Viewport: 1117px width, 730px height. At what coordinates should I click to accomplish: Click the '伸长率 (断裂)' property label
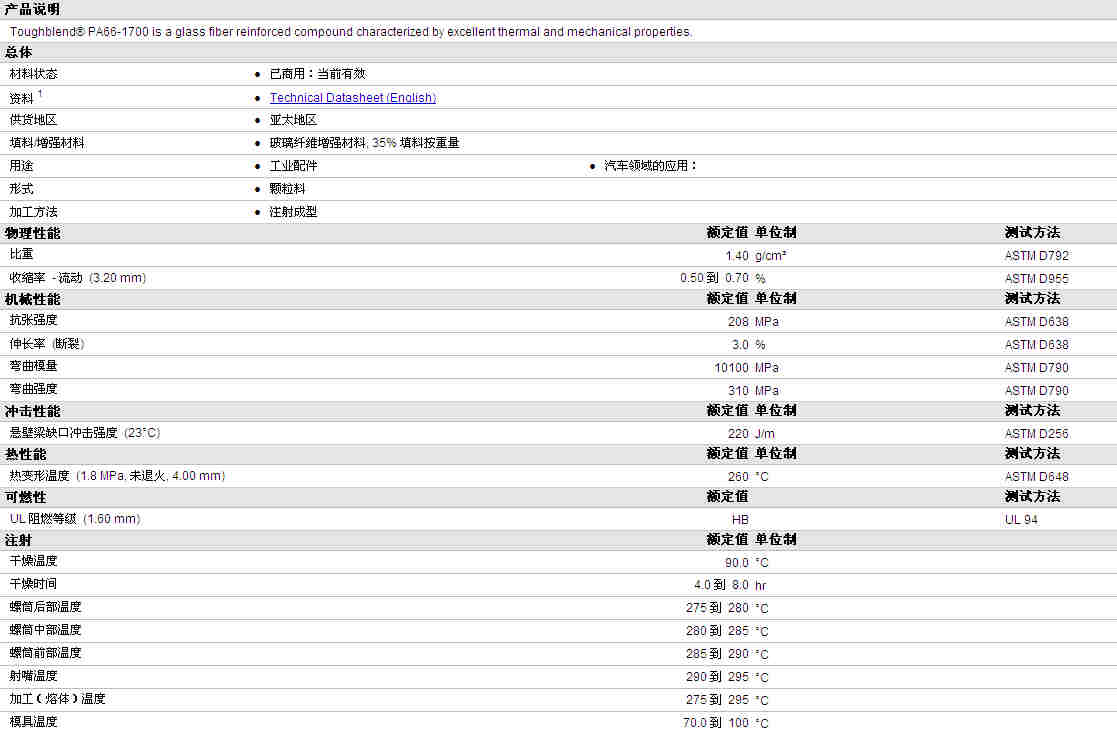pos(47,344)
